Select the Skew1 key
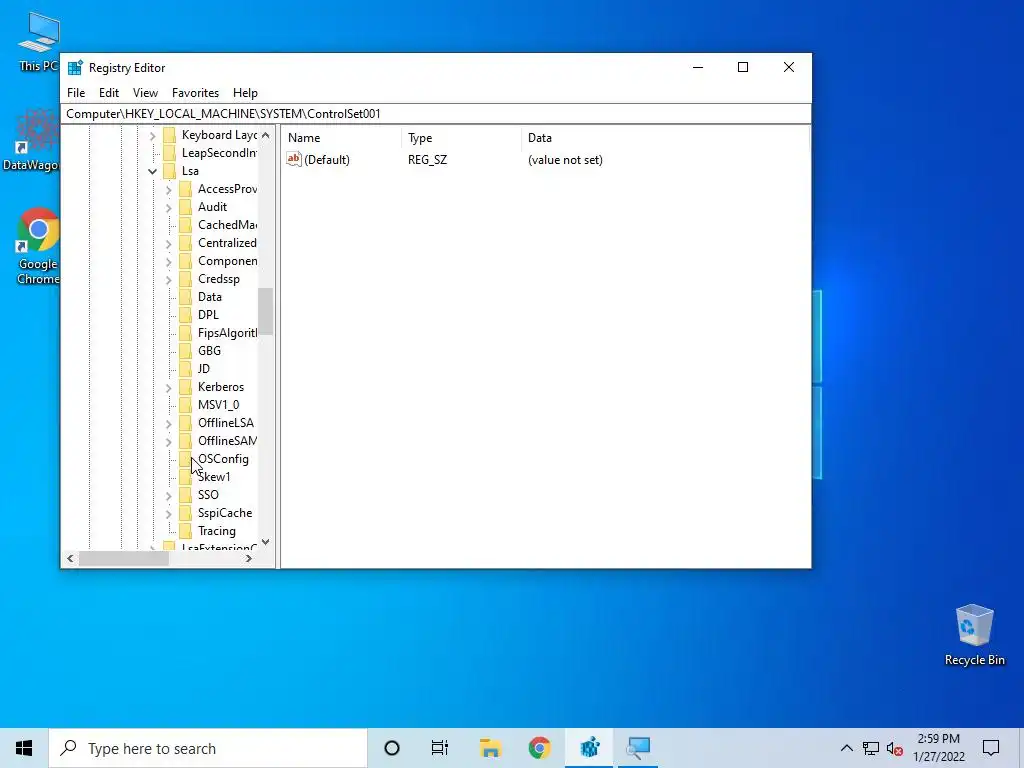 coord(214,477)
